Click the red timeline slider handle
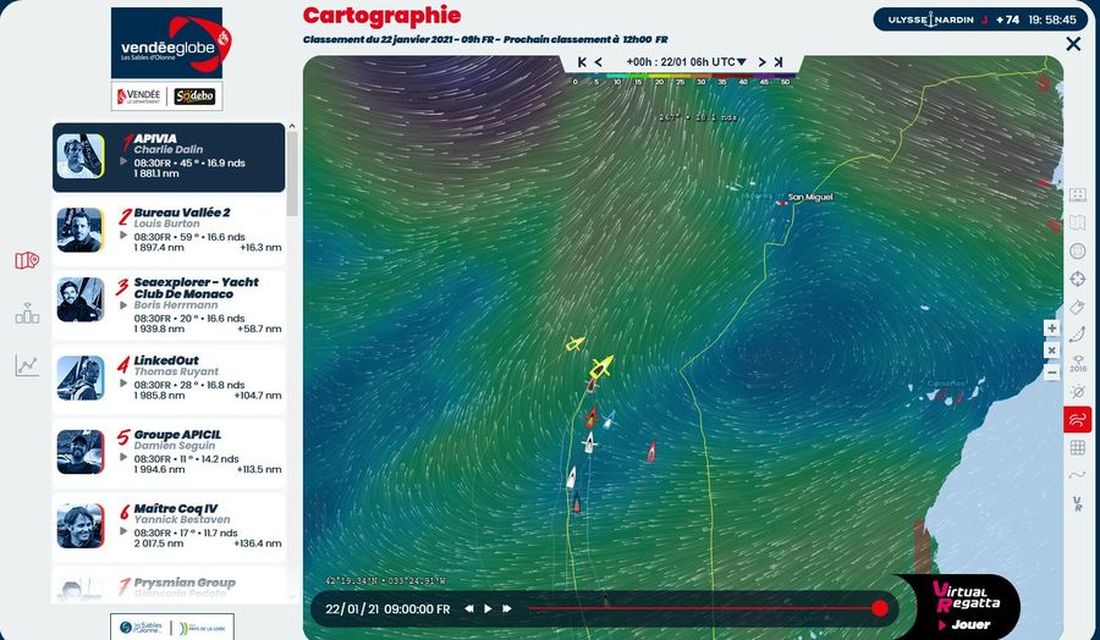 pos(880,608)
